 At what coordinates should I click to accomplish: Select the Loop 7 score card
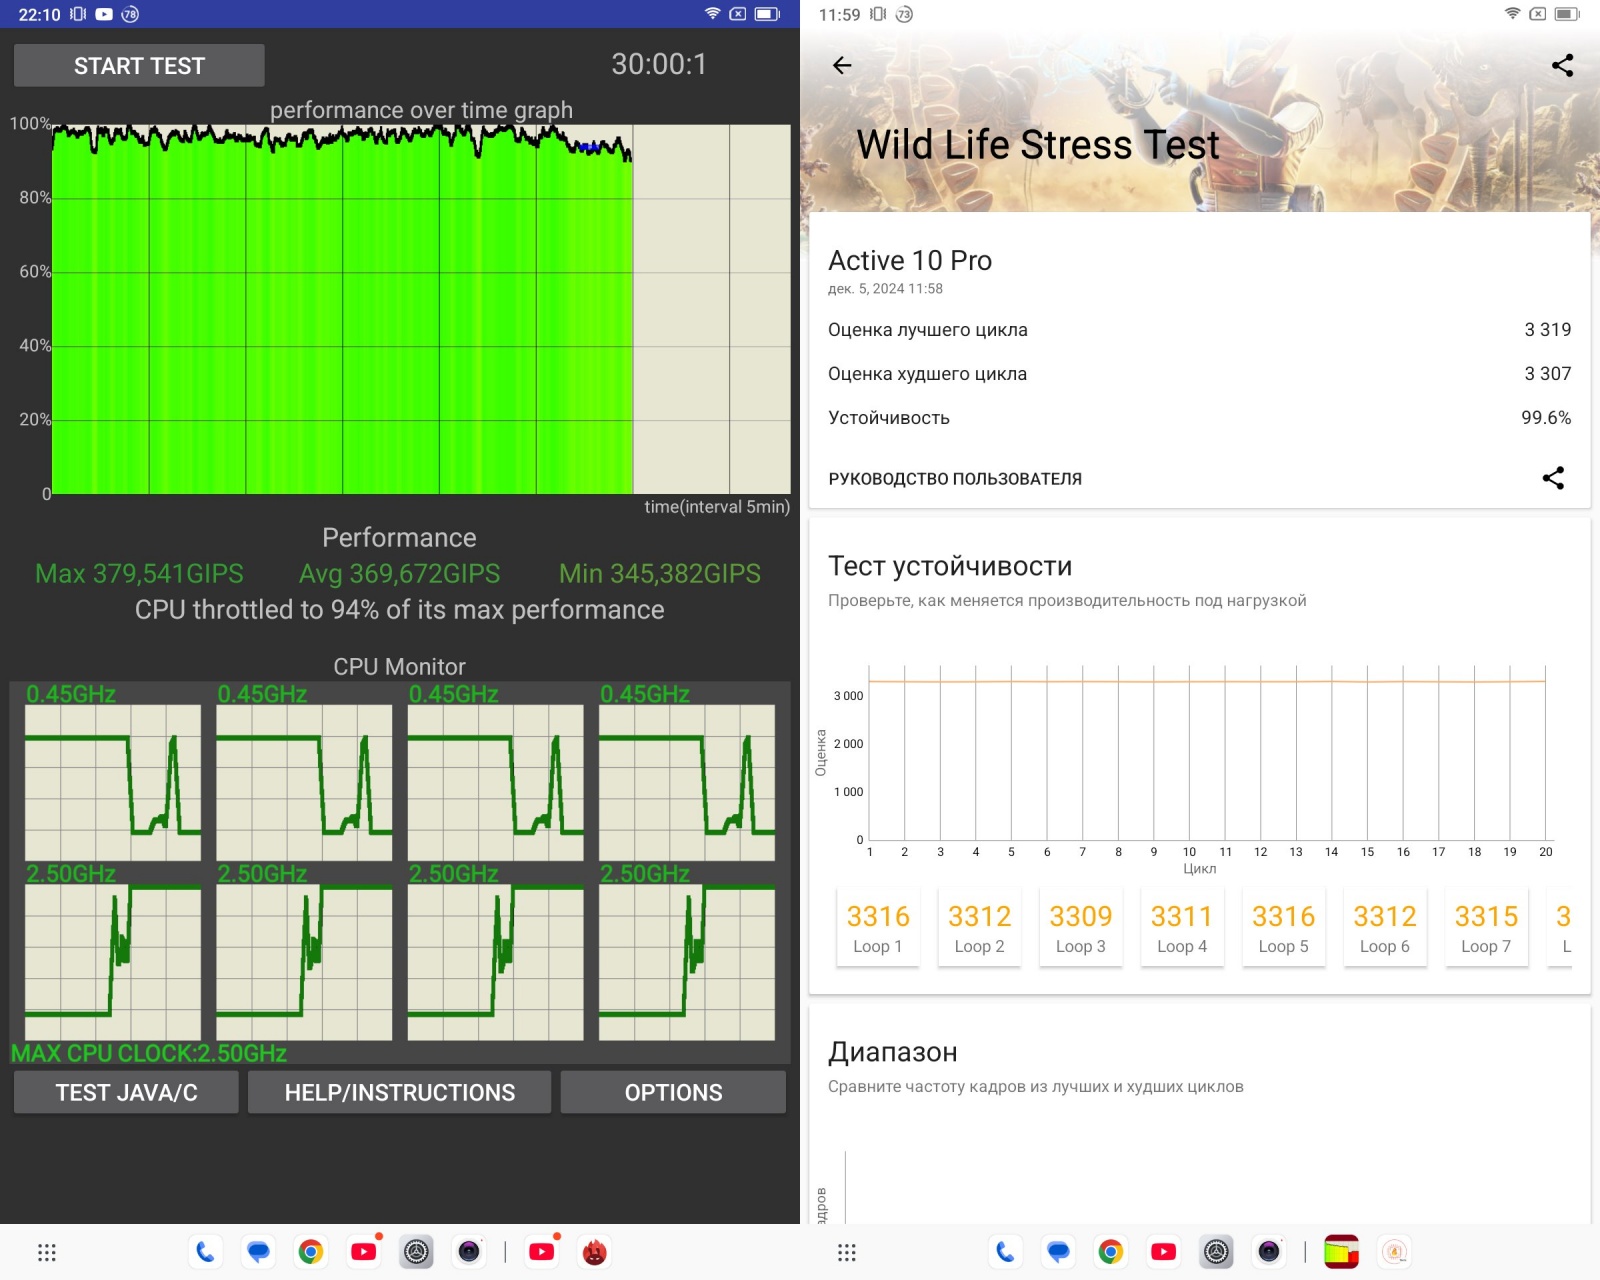point(1487,927)
